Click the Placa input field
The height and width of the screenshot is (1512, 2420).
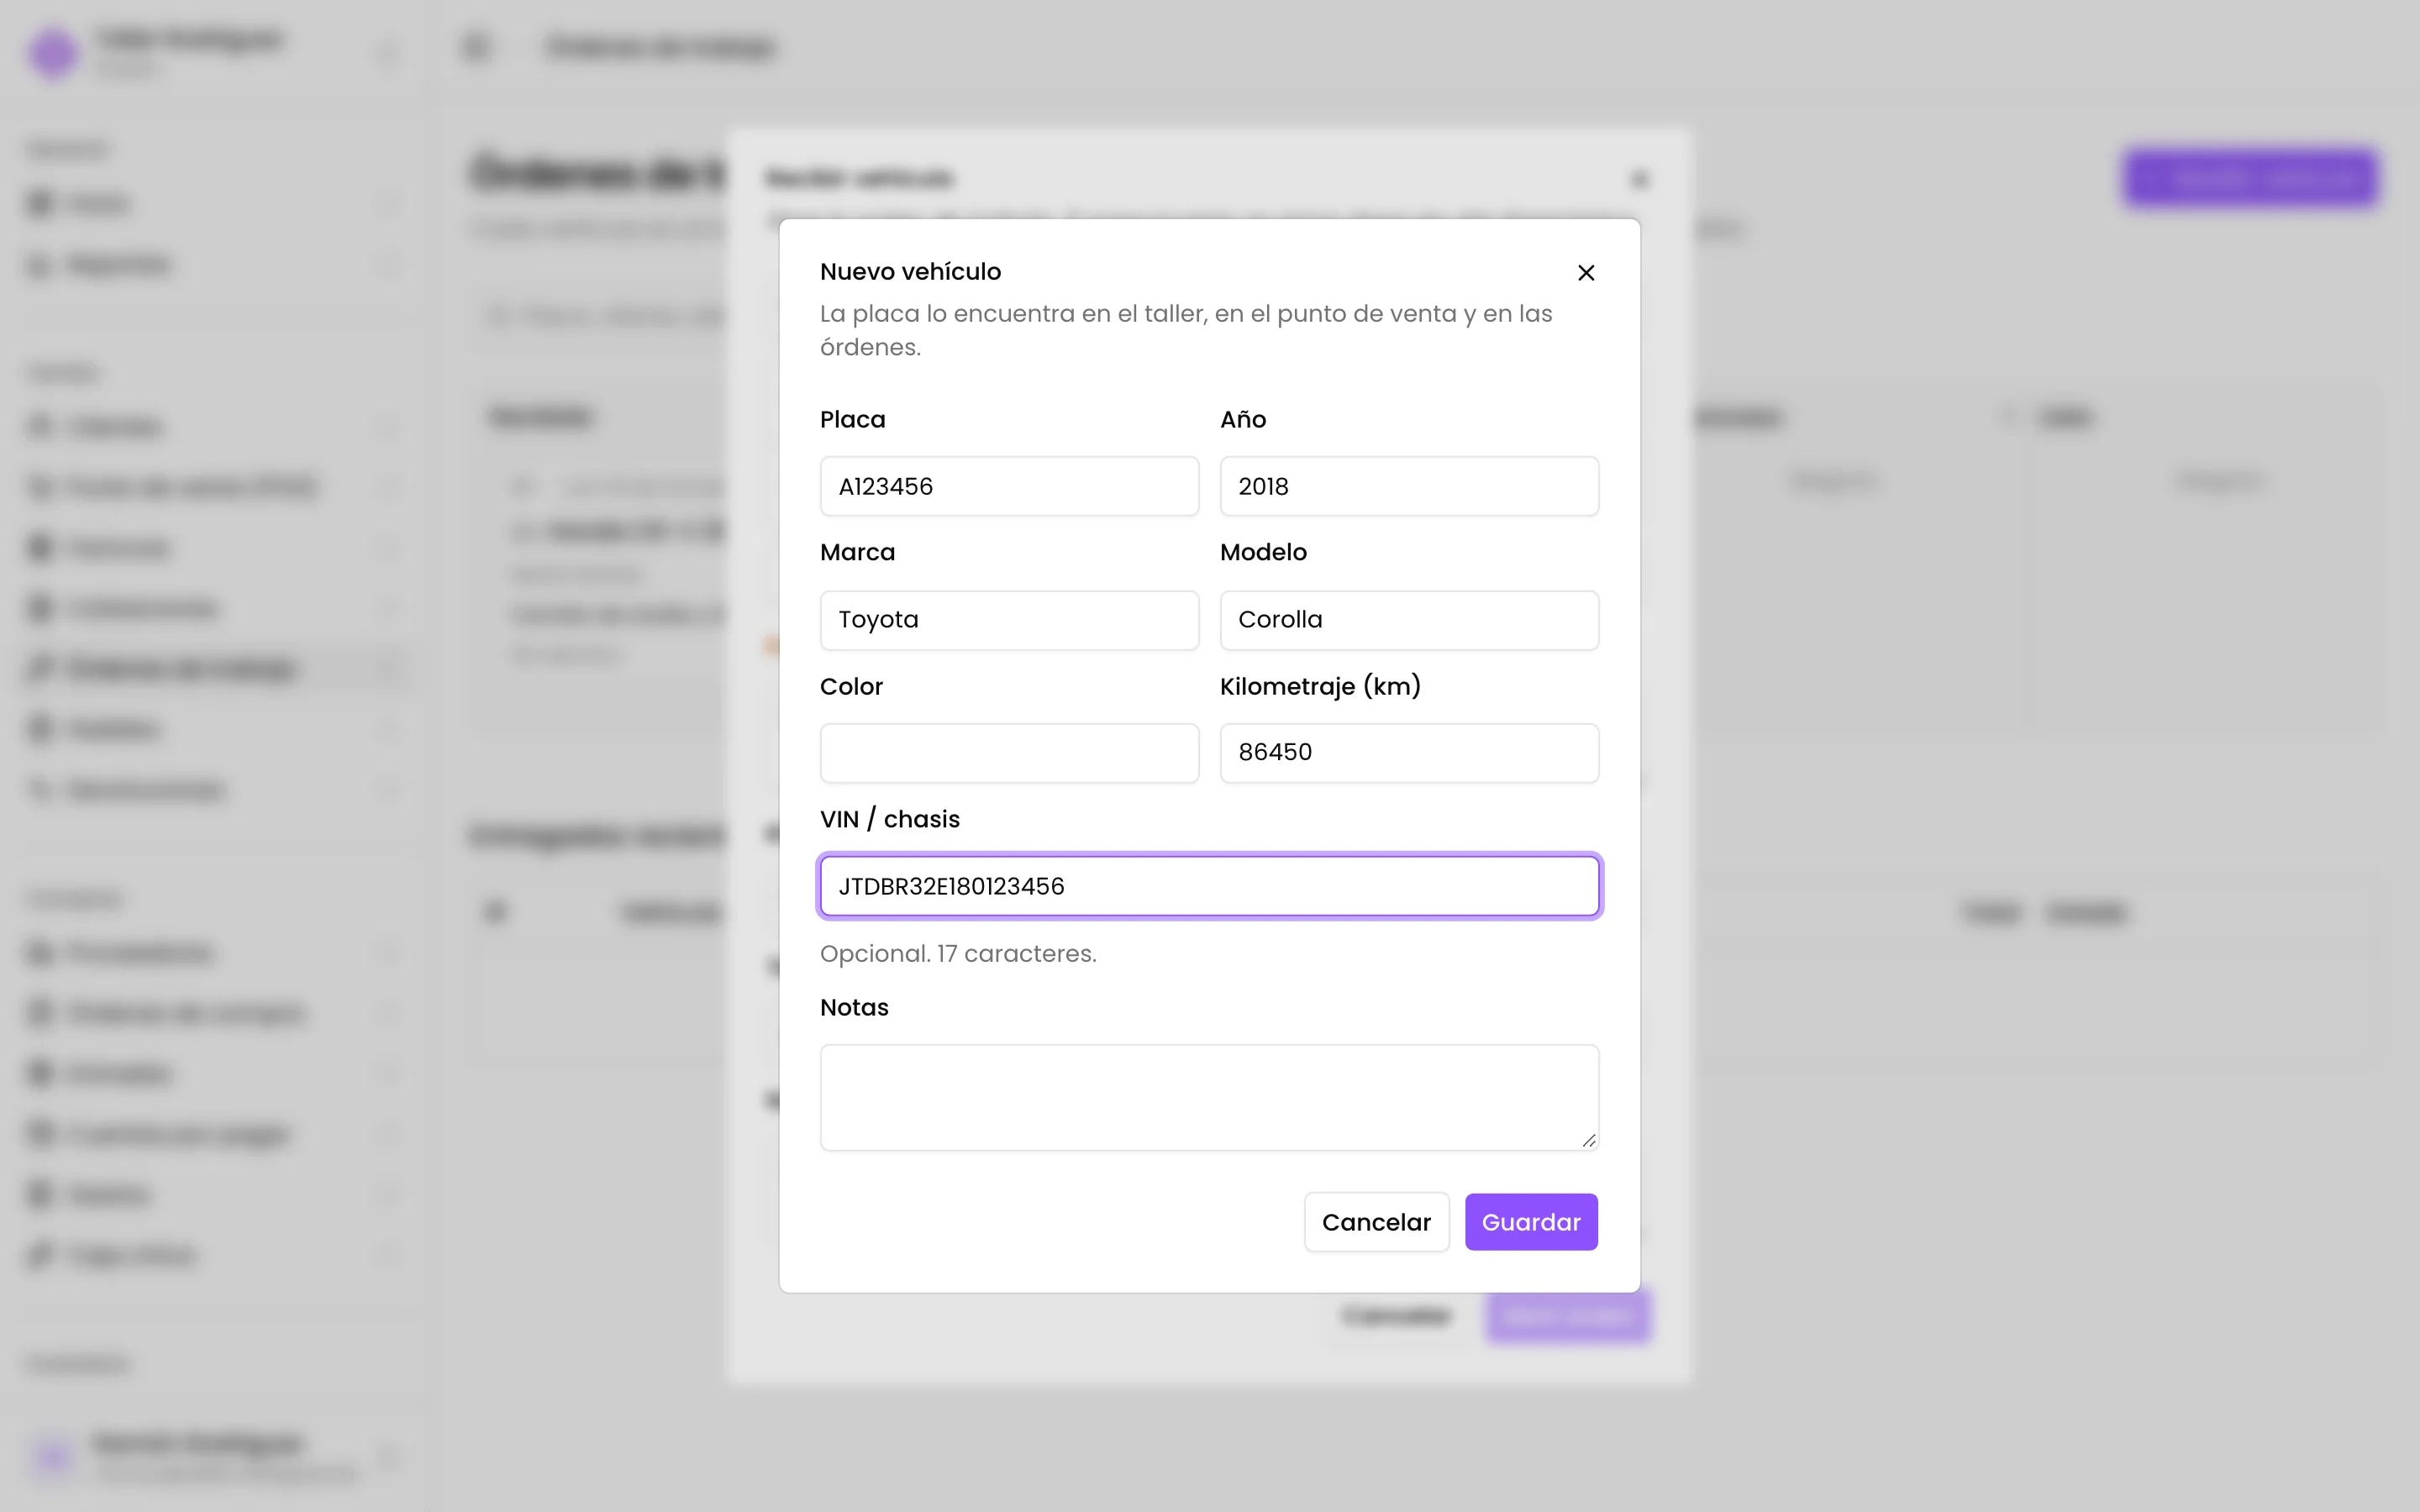[1009, 486]
